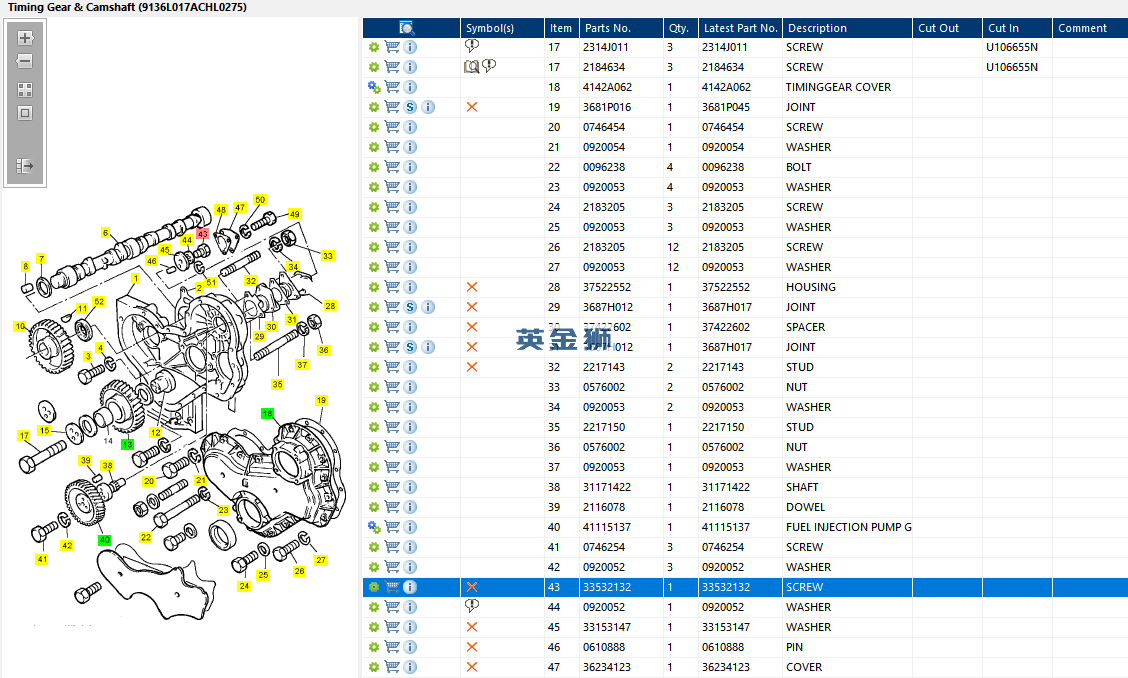Click green callout 18 in diagram
Image resolution: width=1128 pixels, height=678 pixels.
[x=268, y=414]
